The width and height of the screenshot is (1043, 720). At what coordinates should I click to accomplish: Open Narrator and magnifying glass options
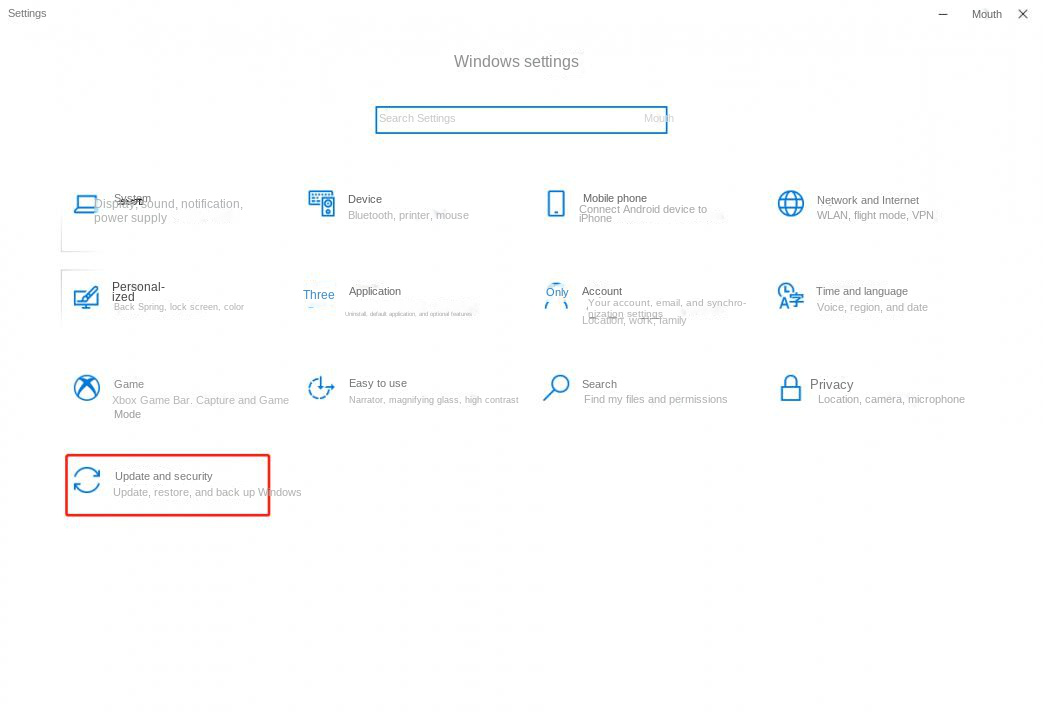click(433, 399)
